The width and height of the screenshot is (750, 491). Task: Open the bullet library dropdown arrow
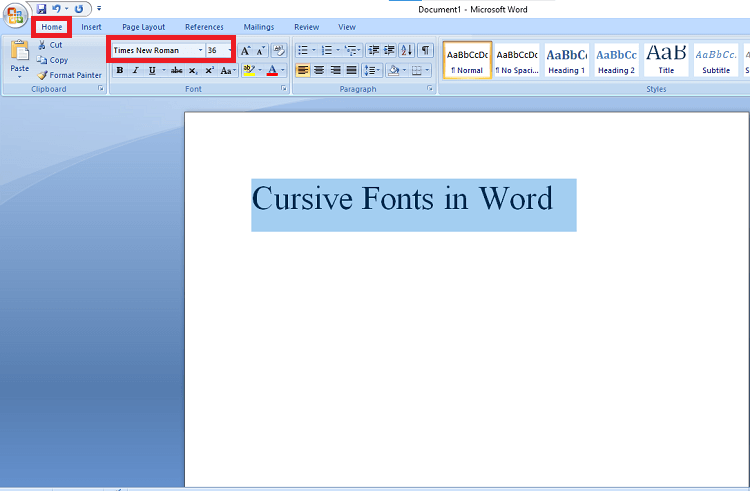(x=314, y=50)
